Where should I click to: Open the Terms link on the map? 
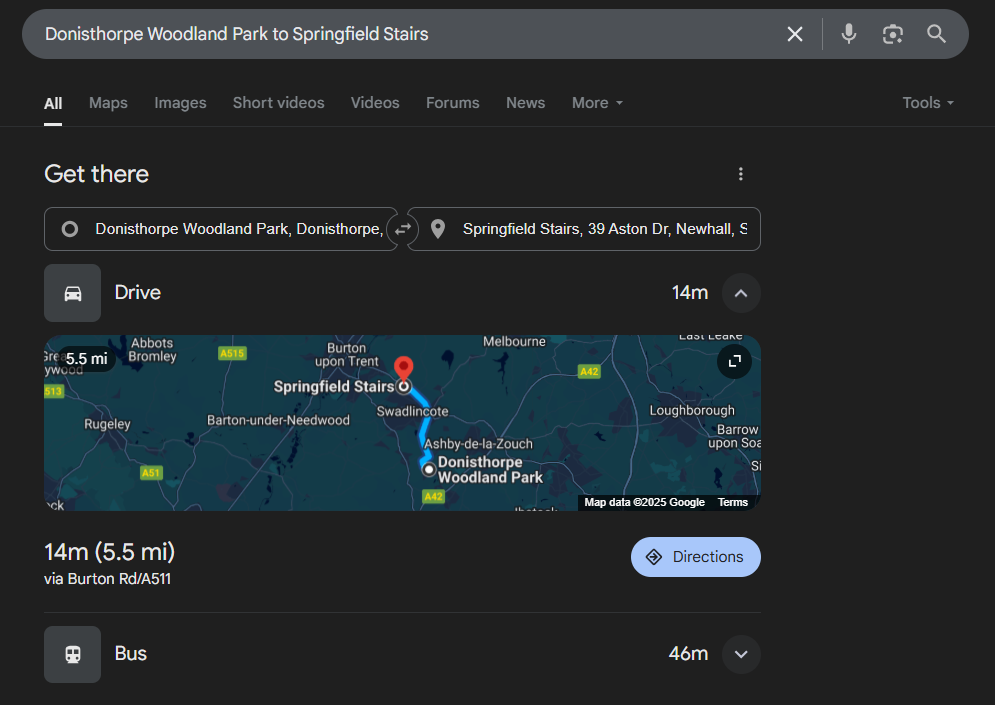pyautogui.click(x=732, y=503)
